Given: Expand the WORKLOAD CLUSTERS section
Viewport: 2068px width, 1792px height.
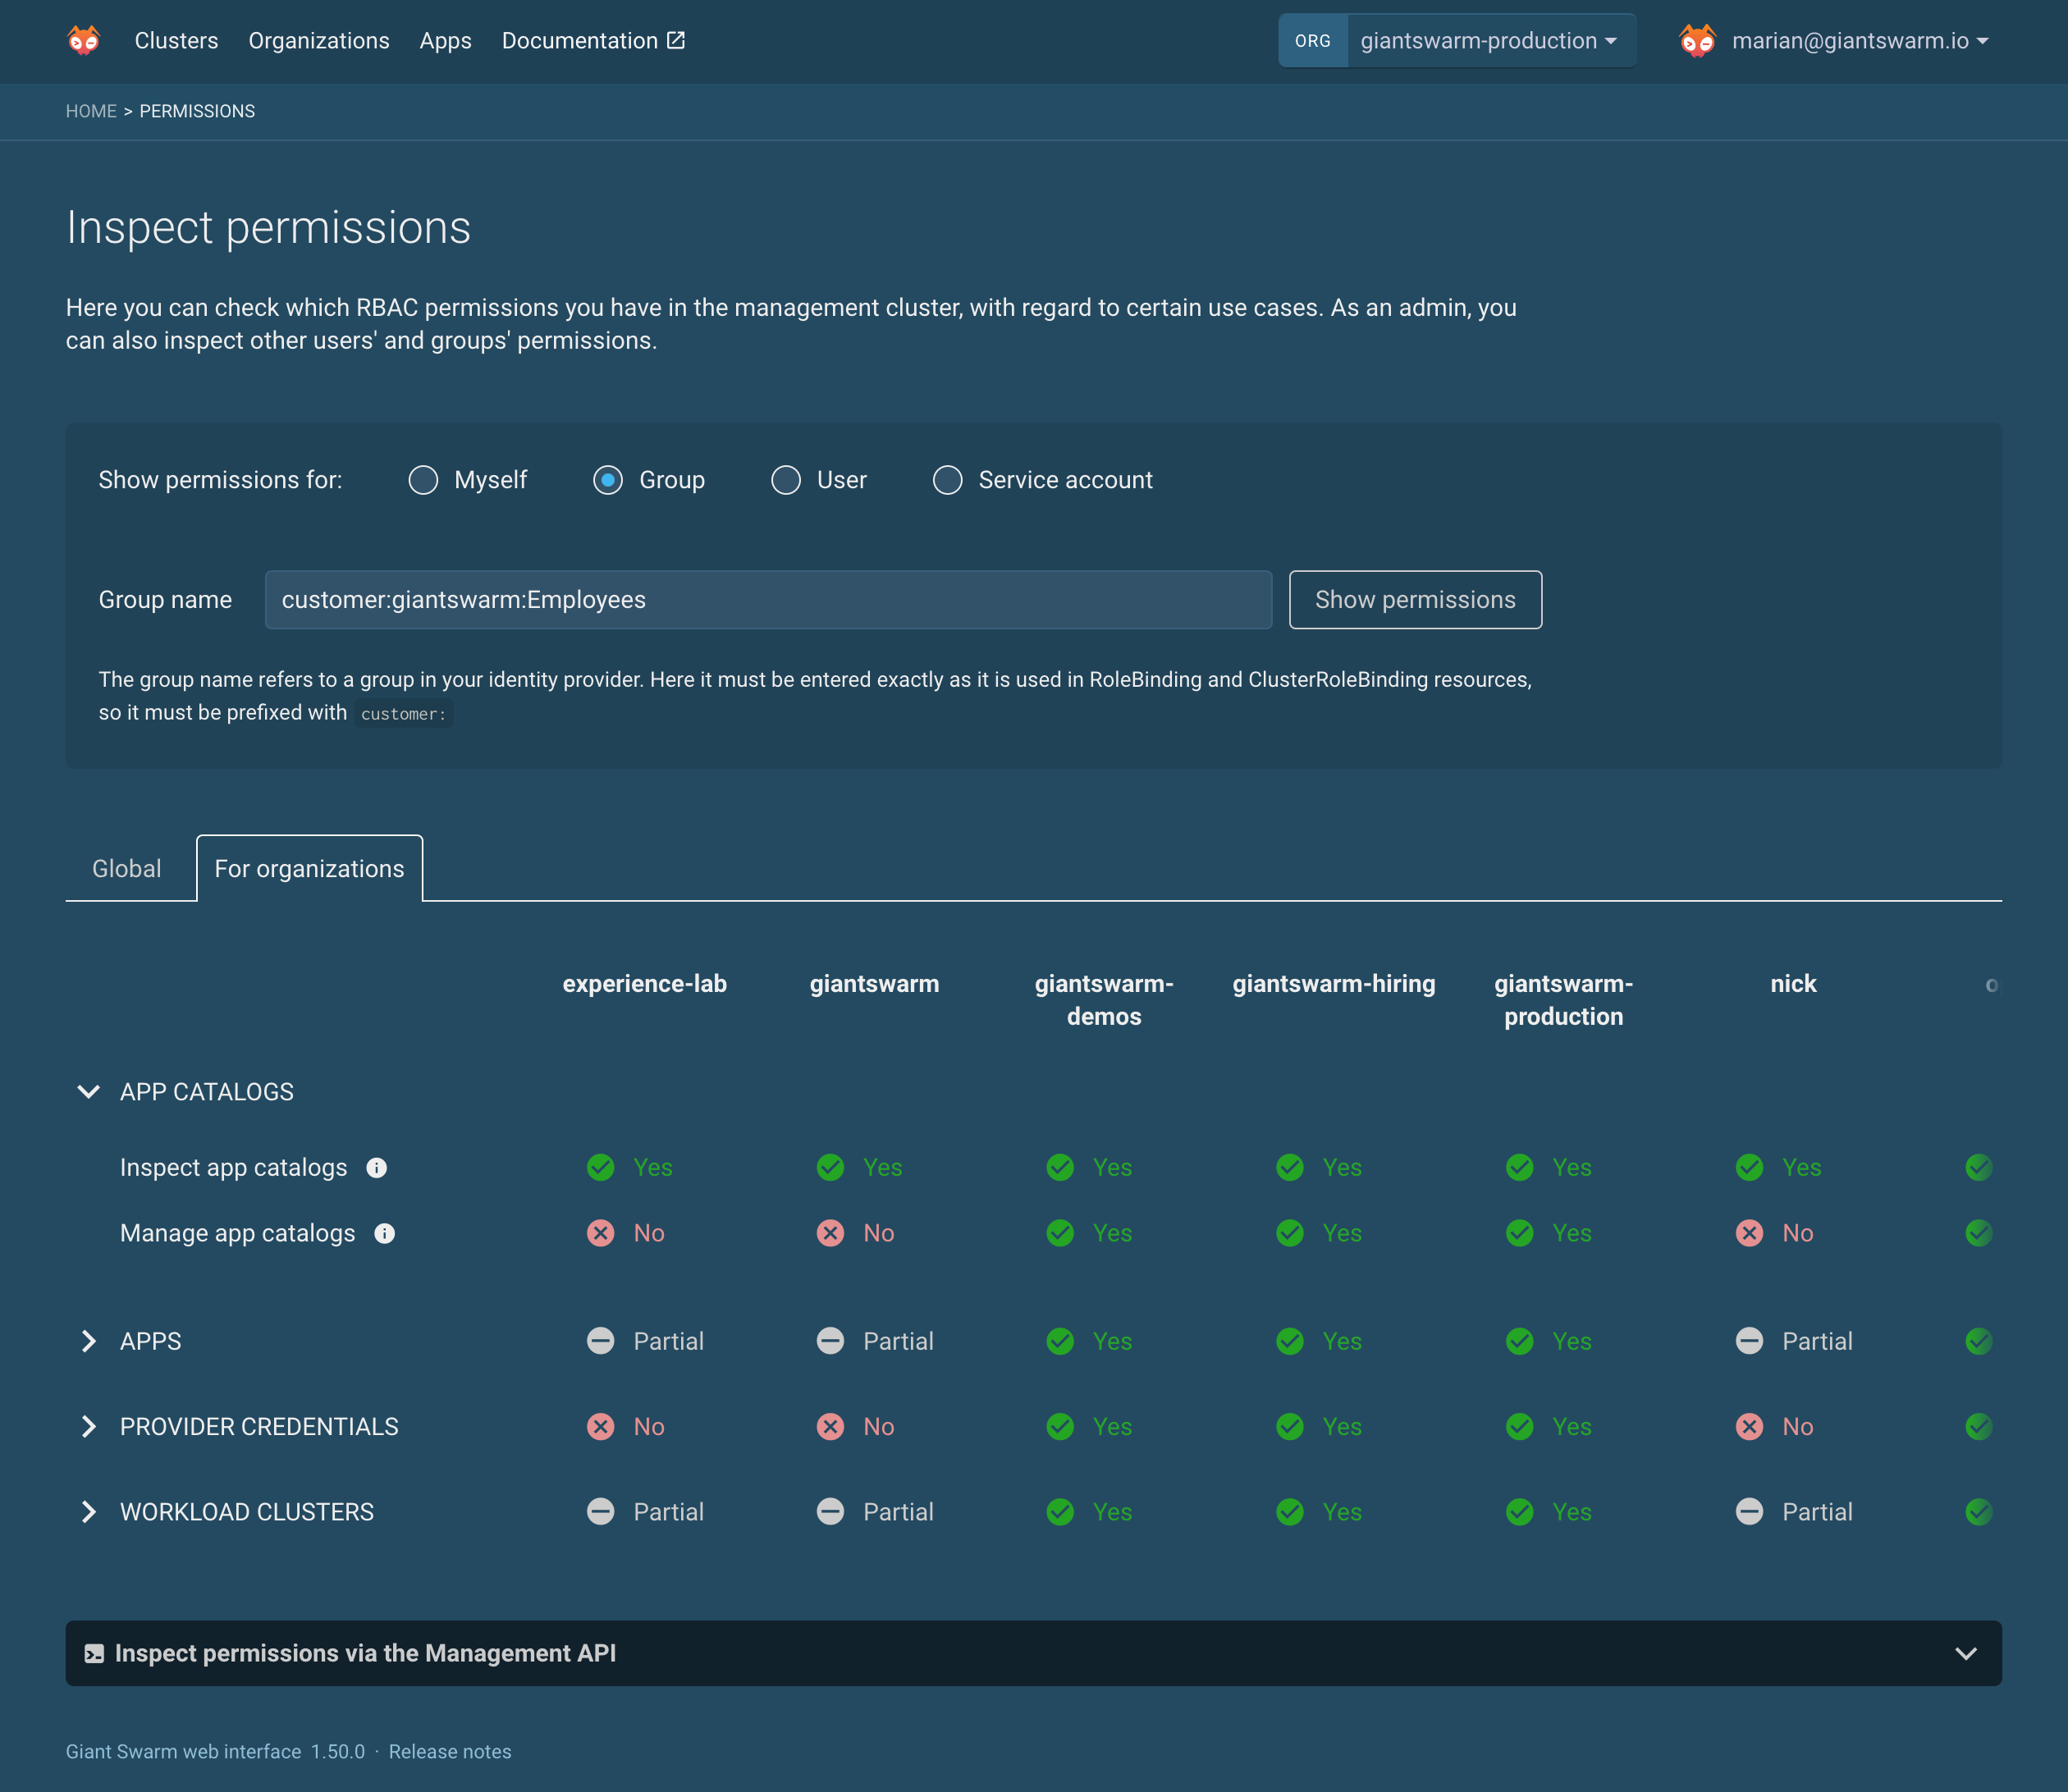Looking at the screenshot, I should pyautogui.click(x=88, y=1511).
